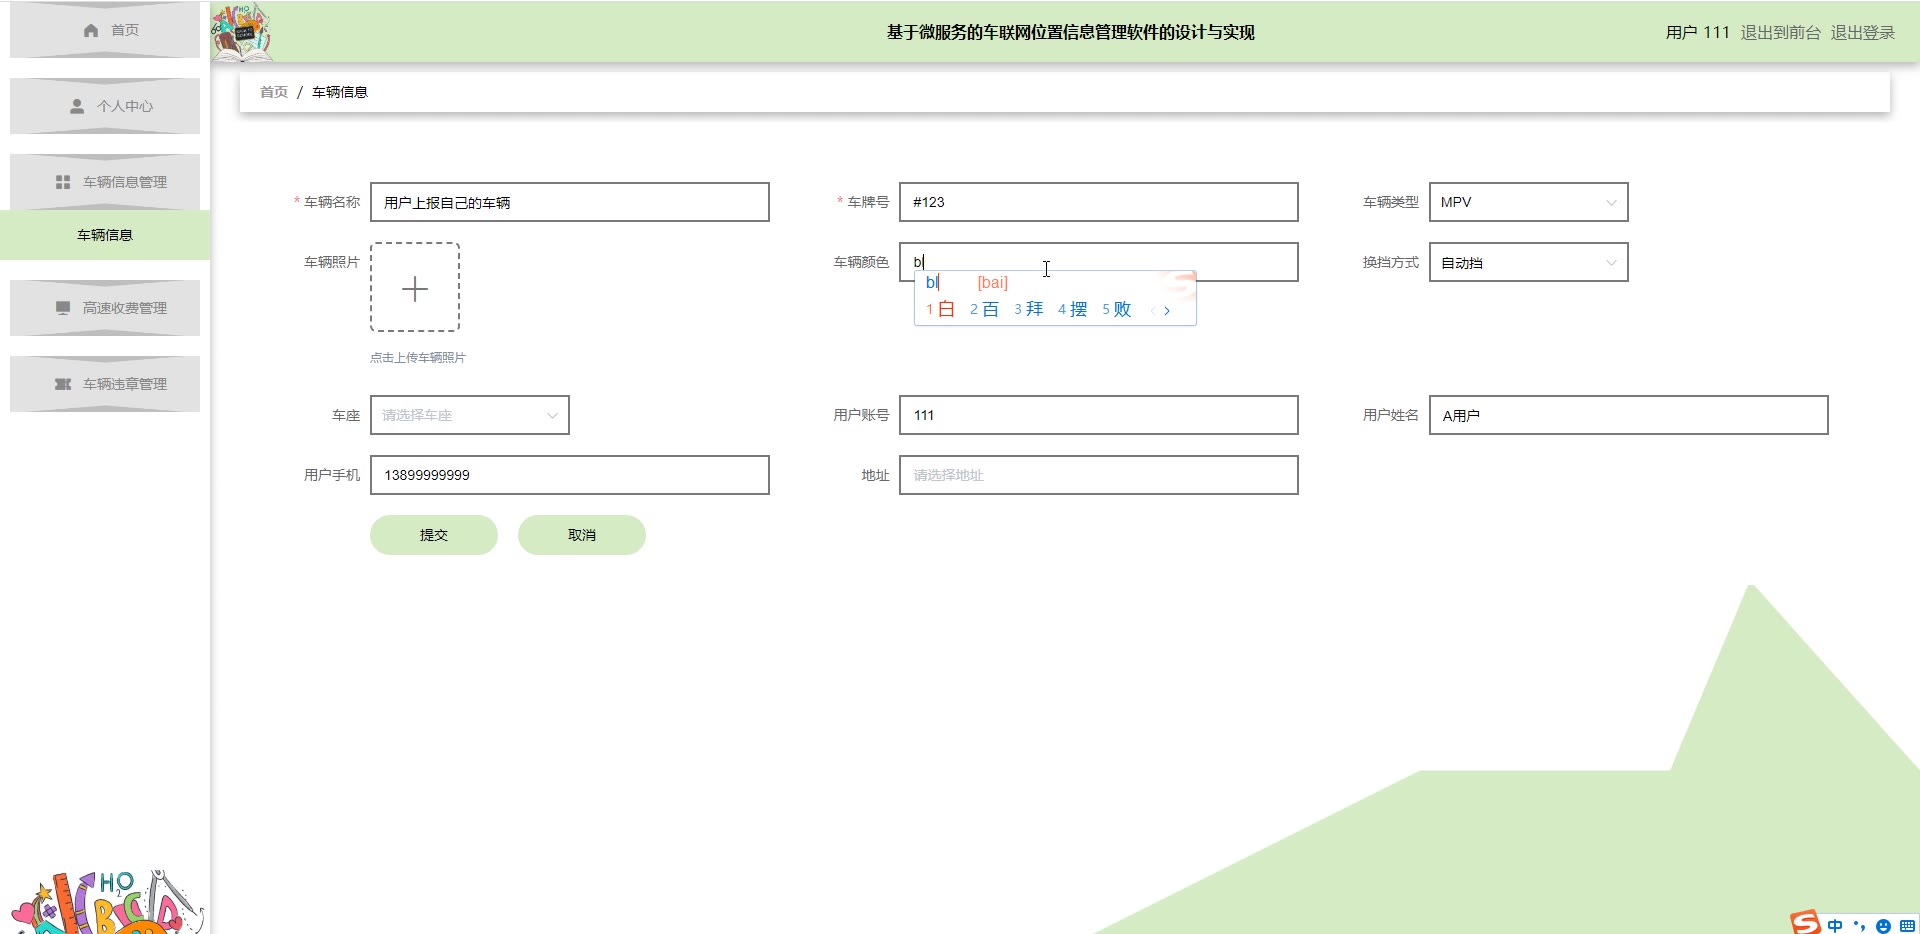Click 退出登录 to log out
This screenshot has height=934, width=1920.
point(1863,32)
